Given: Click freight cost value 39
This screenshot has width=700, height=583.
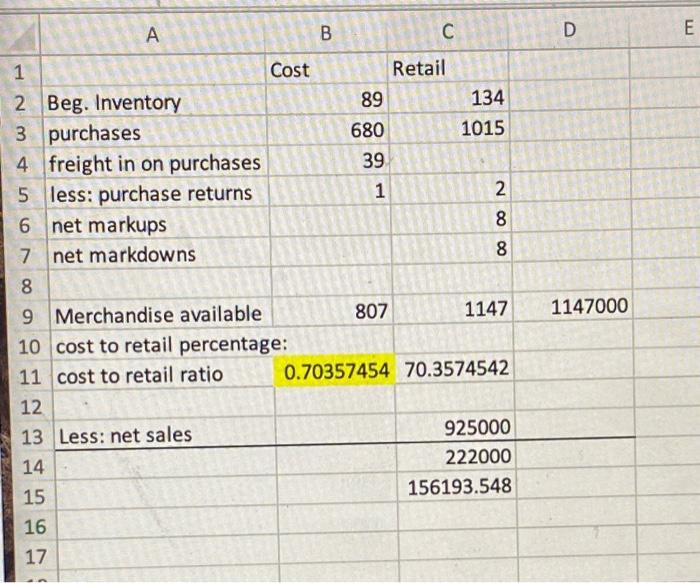Looking at the screenshot, I should (330, 161).
